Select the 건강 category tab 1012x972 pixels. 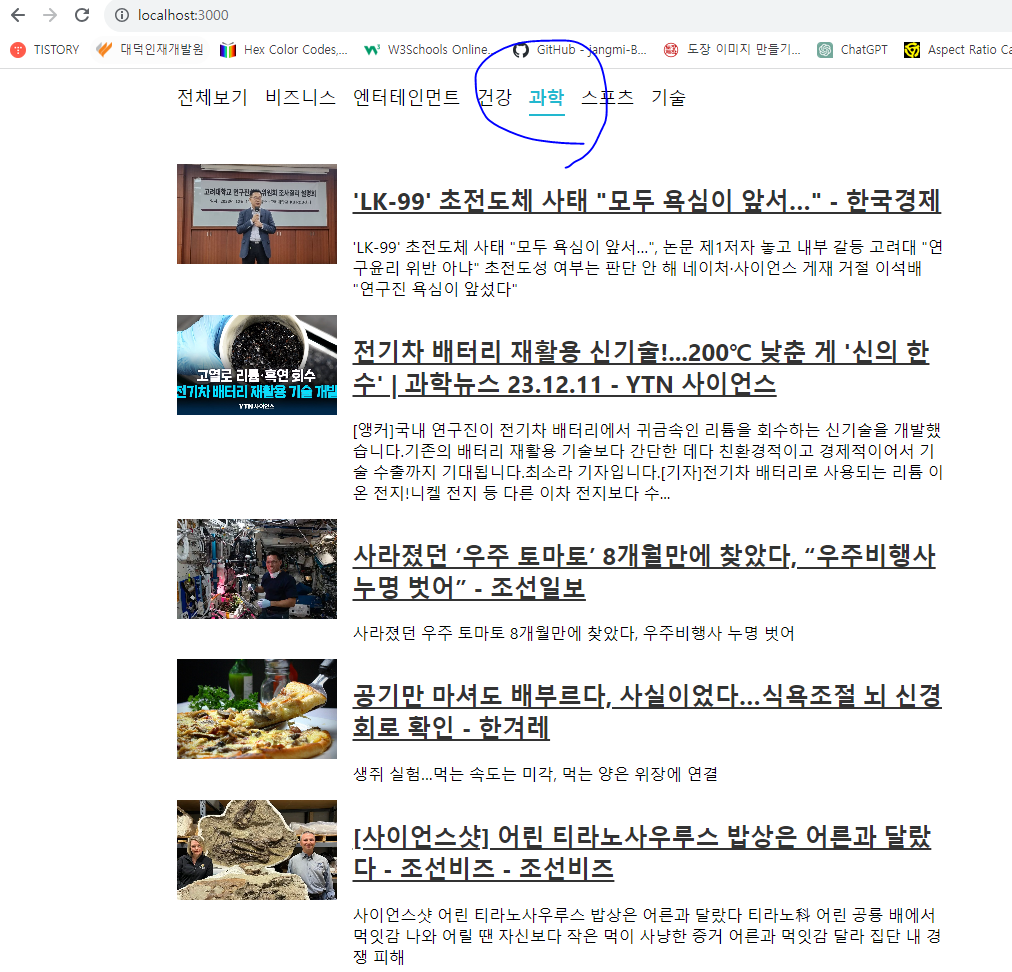(494, 97)
